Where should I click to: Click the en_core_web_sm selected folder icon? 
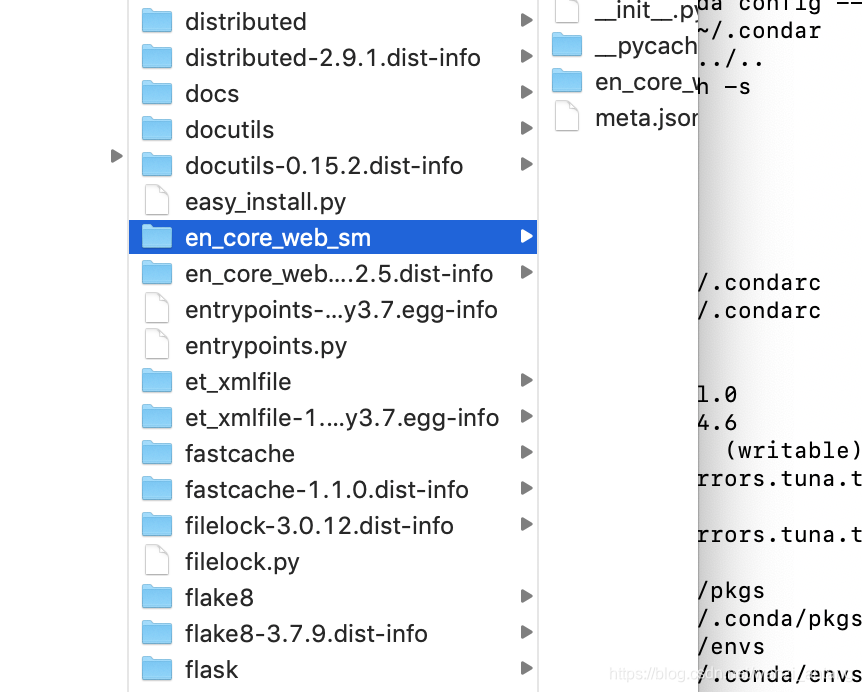[157, 237]
